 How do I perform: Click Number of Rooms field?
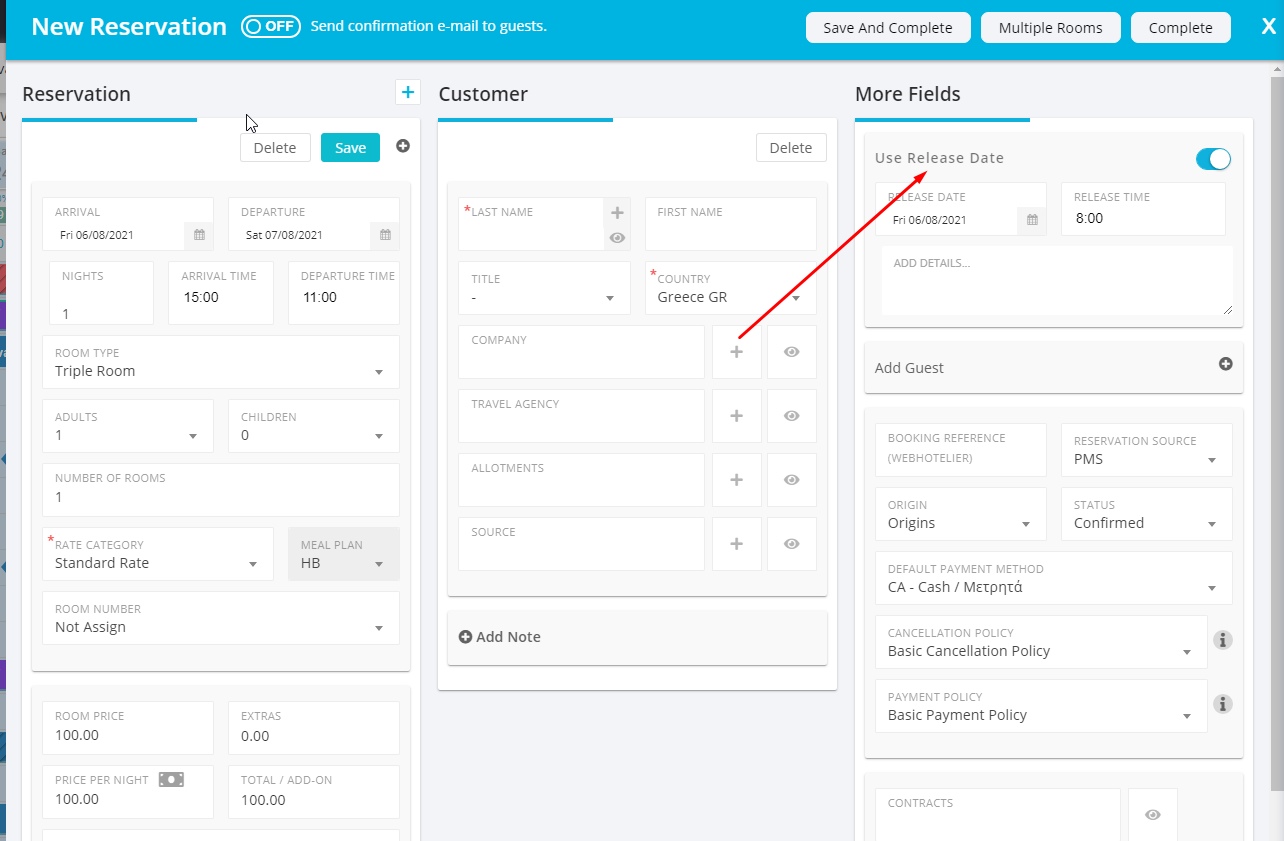221,490
